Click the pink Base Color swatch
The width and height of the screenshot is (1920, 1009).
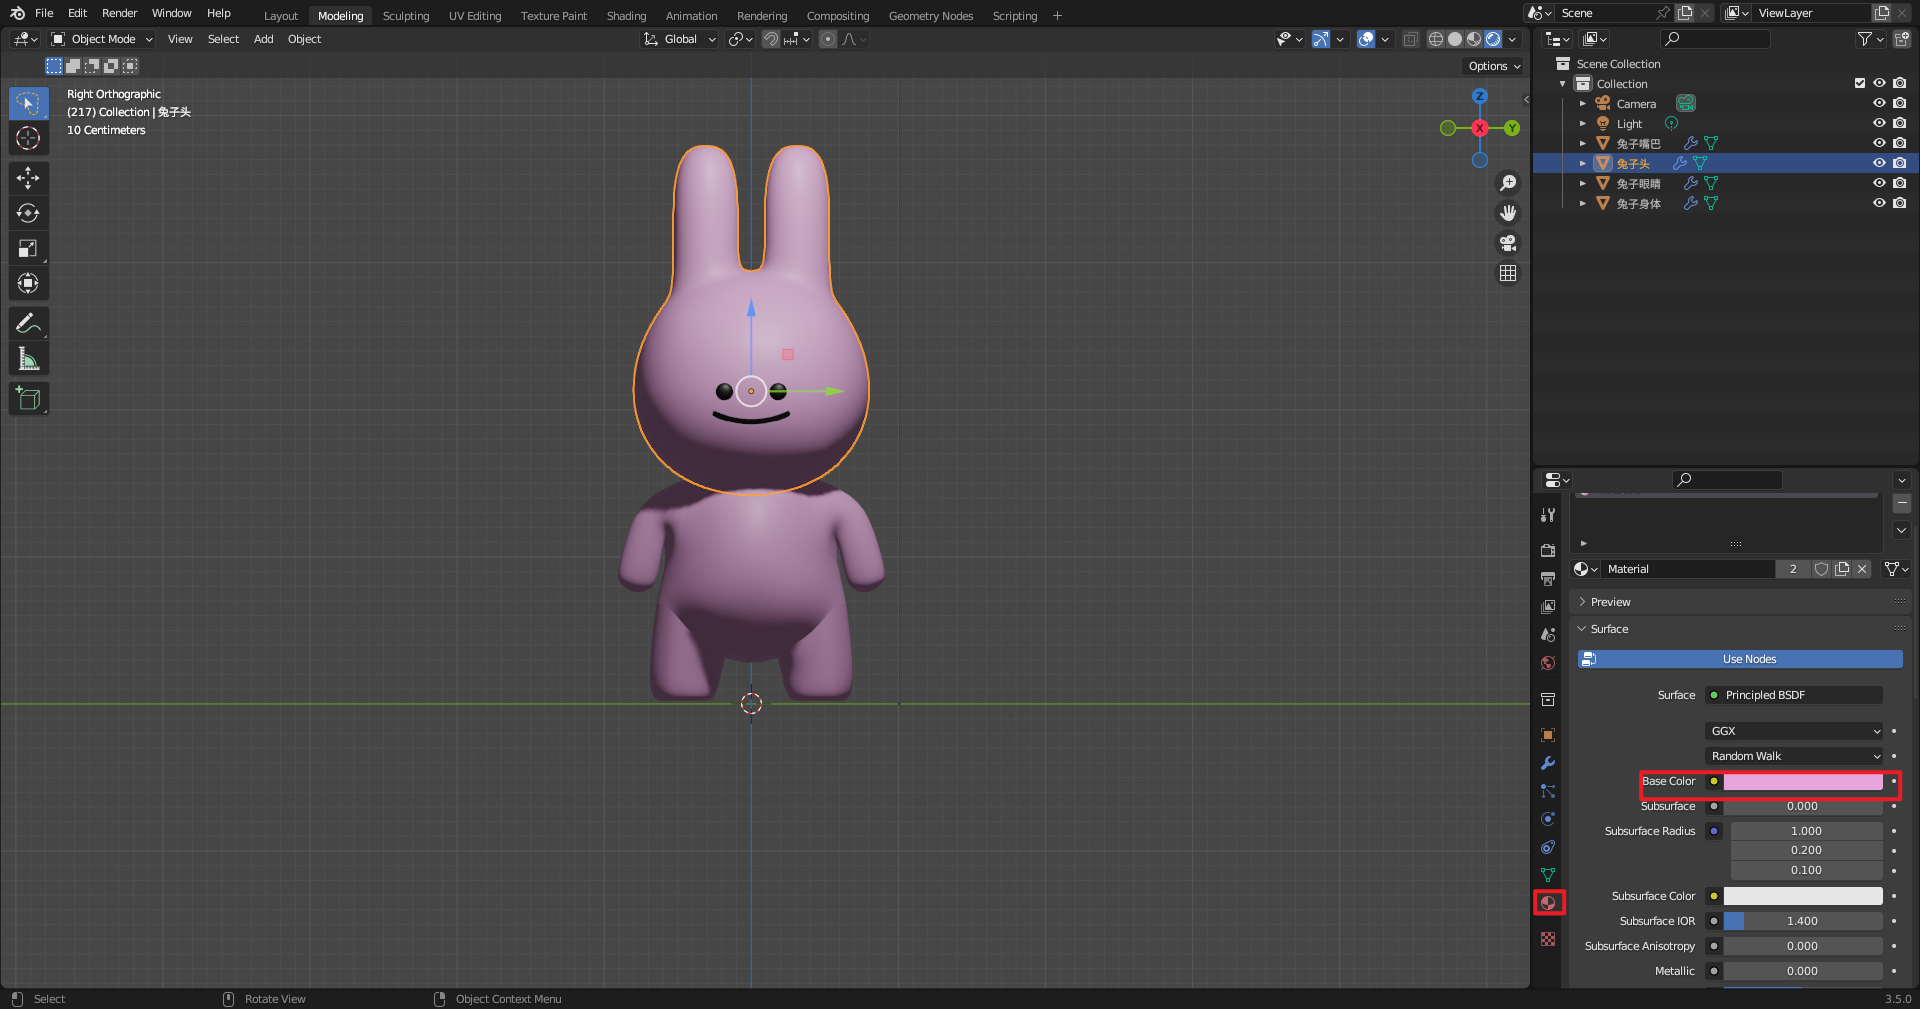tap(1803, 781)
